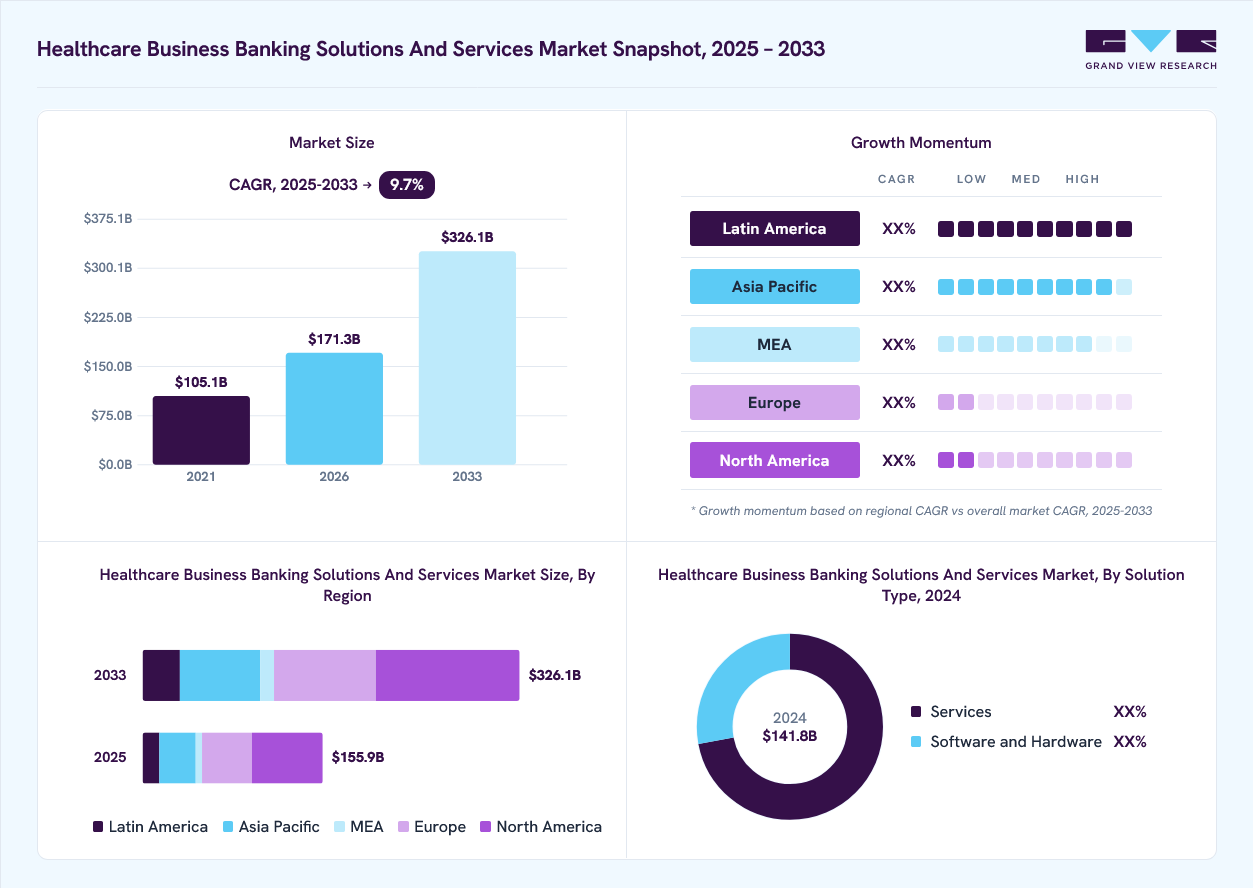Click the Europe legend swatch

click(404, 827)
